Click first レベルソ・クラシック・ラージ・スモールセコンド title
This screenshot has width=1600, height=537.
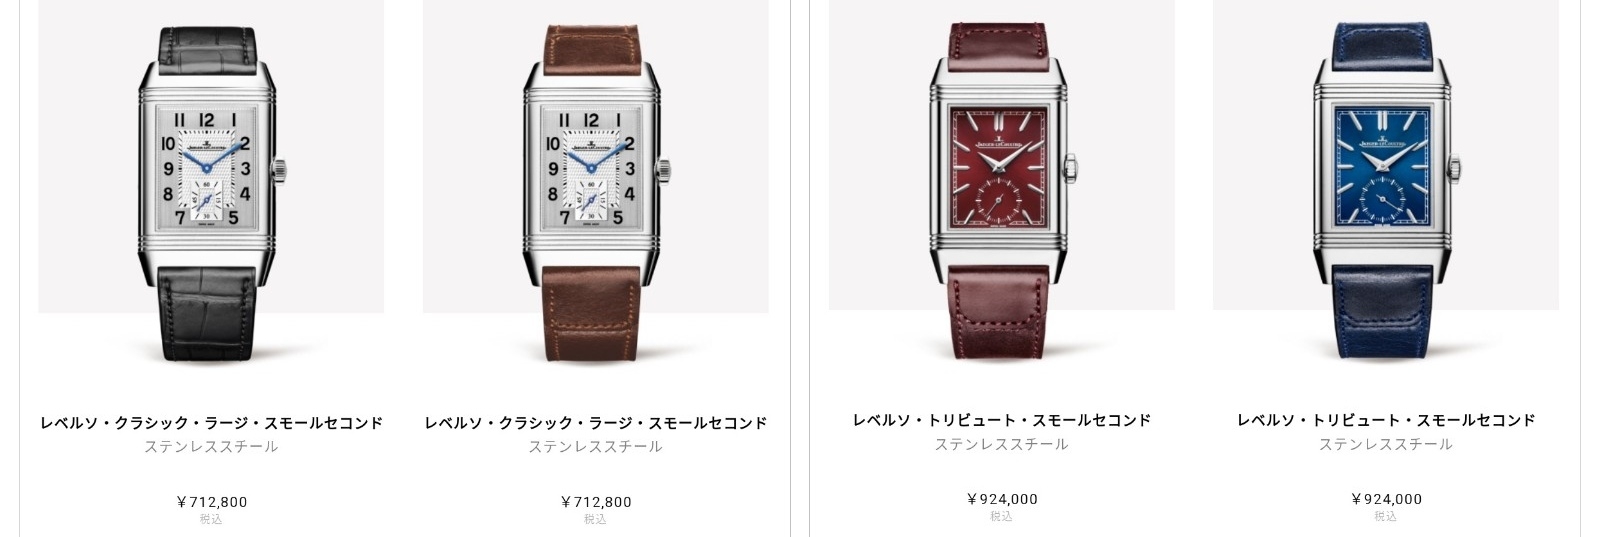tap(211, 423)
